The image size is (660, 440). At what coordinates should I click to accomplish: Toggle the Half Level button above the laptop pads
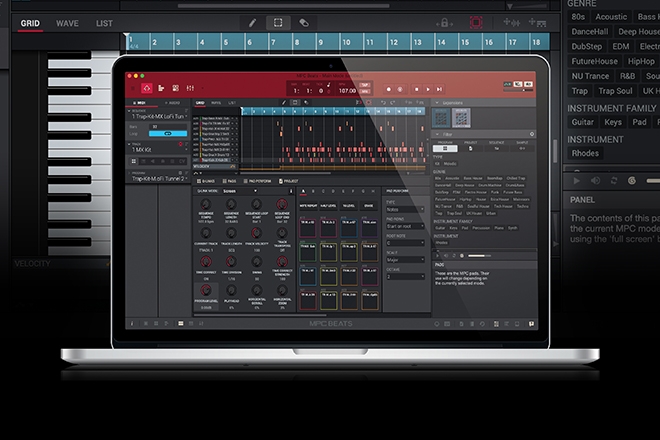[x=328, y=205]
